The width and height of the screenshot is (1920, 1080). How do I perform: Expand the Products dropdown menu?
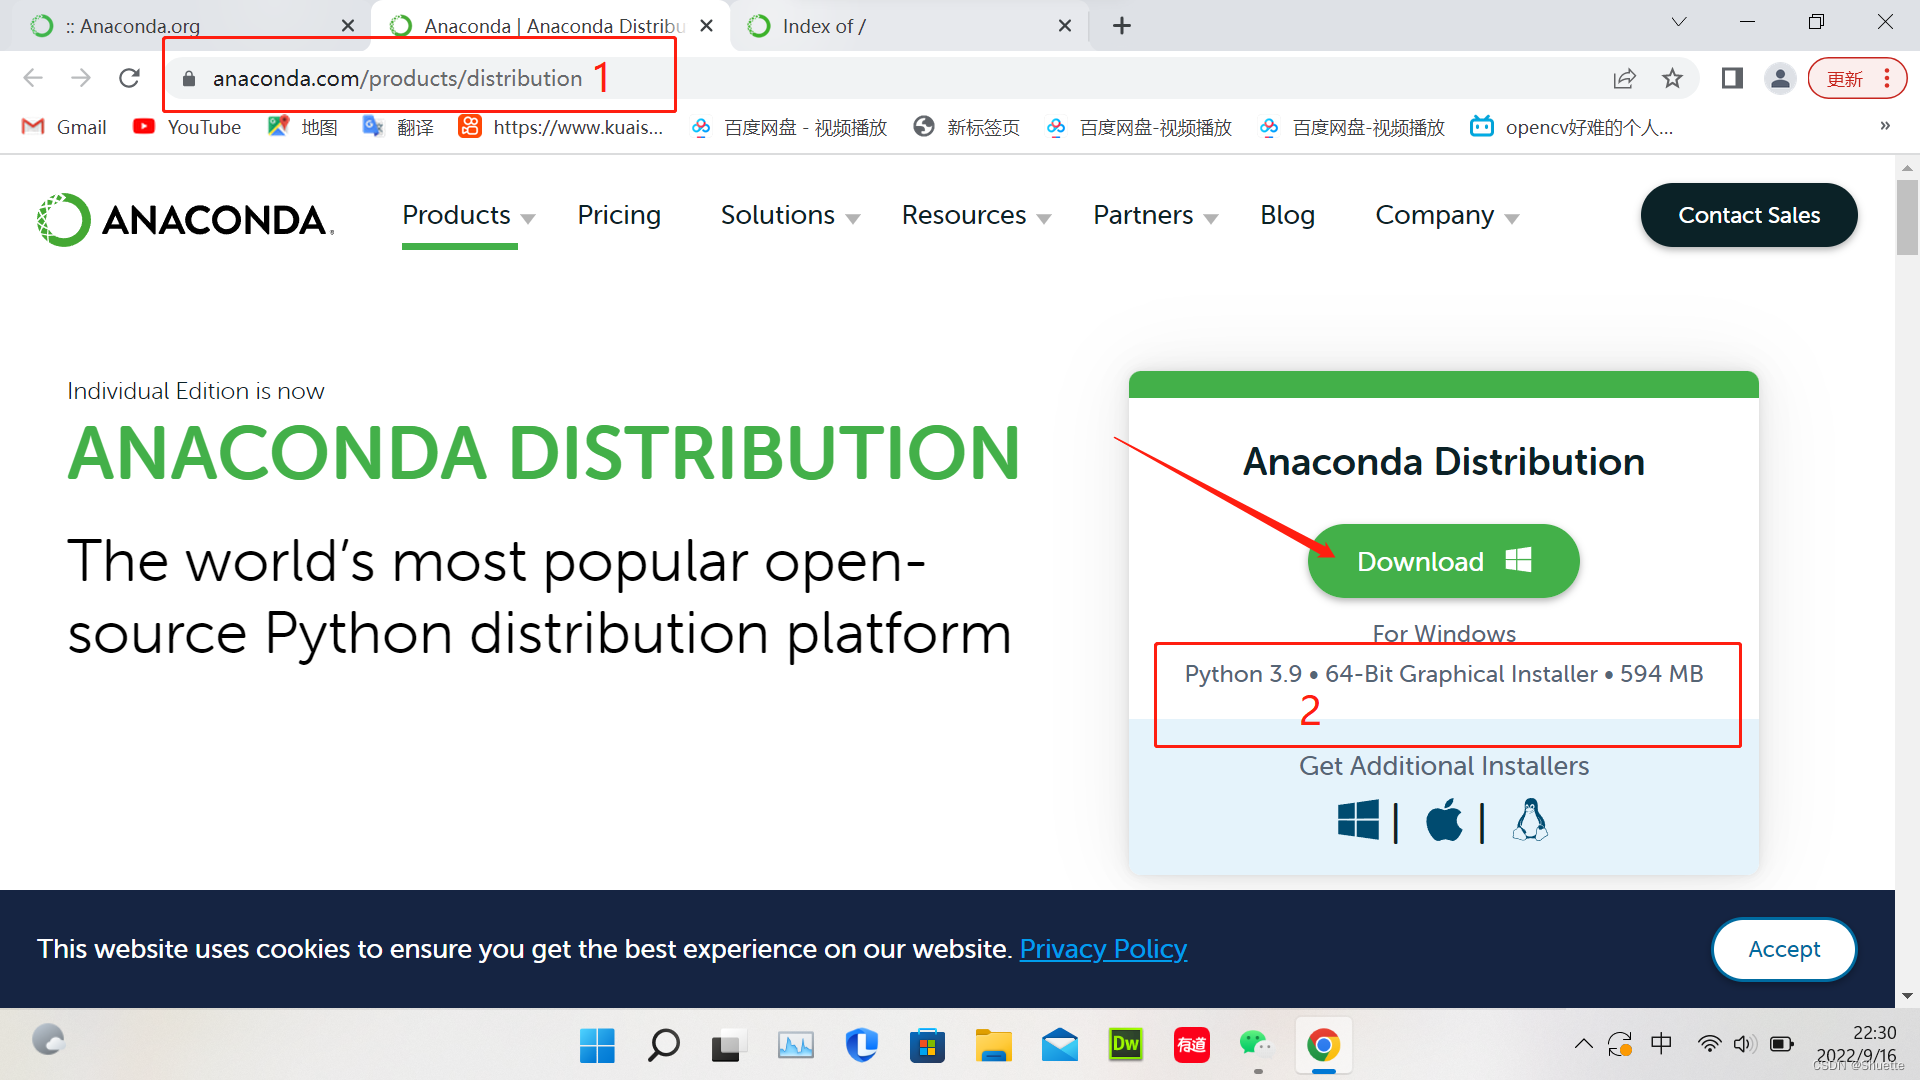[468, 215]
